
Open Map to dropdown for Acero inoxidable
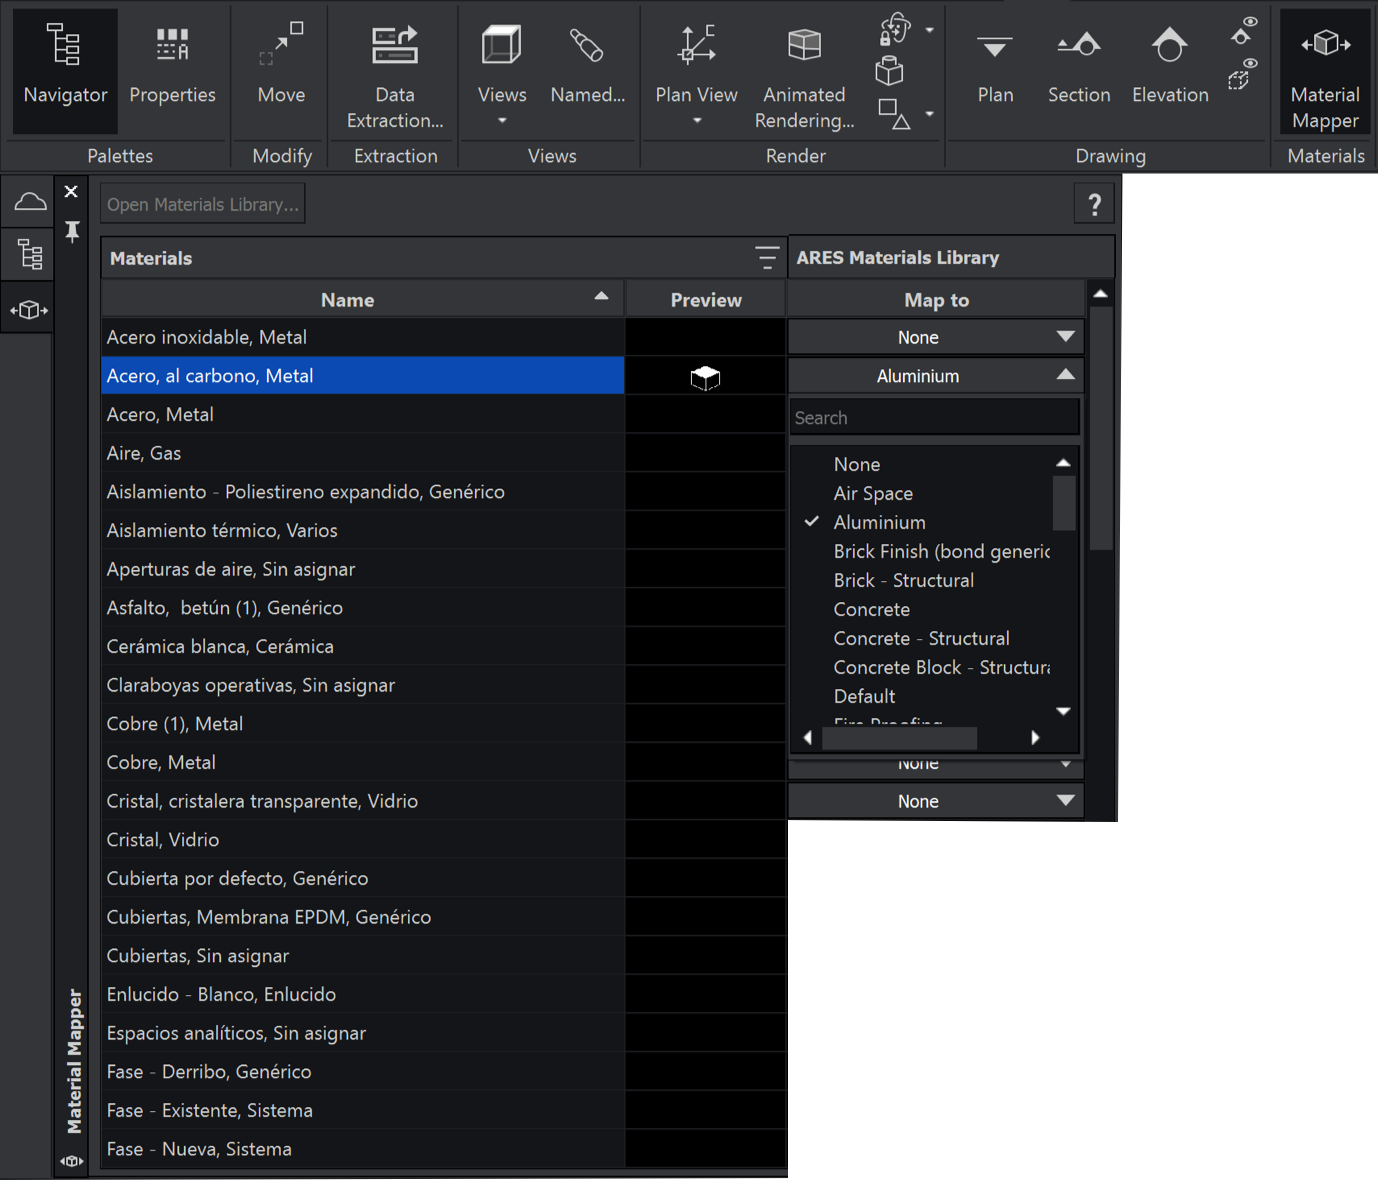click(x=936, y=337)
